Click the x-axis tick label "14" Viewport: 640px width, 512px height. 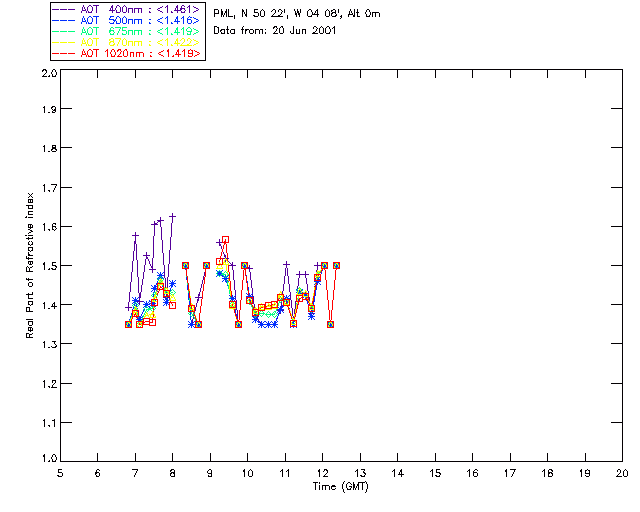[x=398, y=473]
